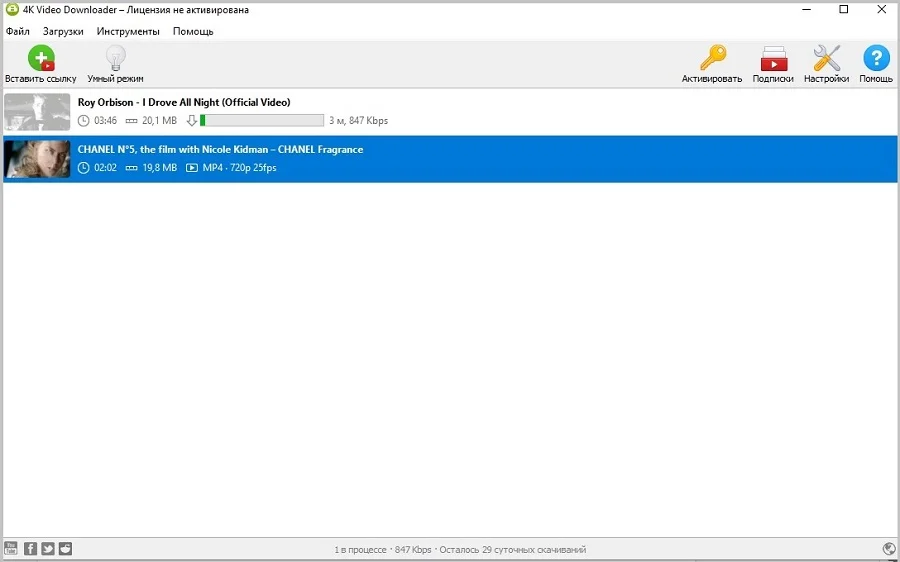Click the globe icon in status bar

click(889, 548)
